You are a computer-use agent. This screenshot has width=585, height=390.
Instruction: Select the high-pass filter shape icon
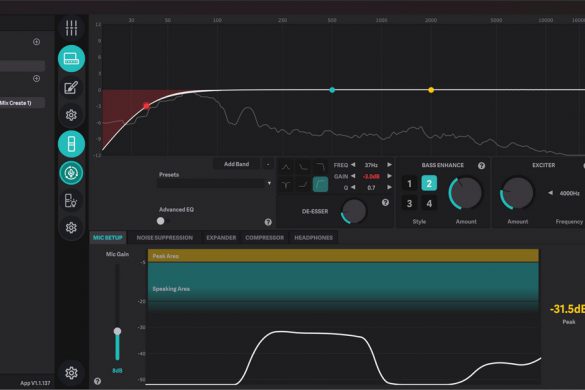coord(320,184)
